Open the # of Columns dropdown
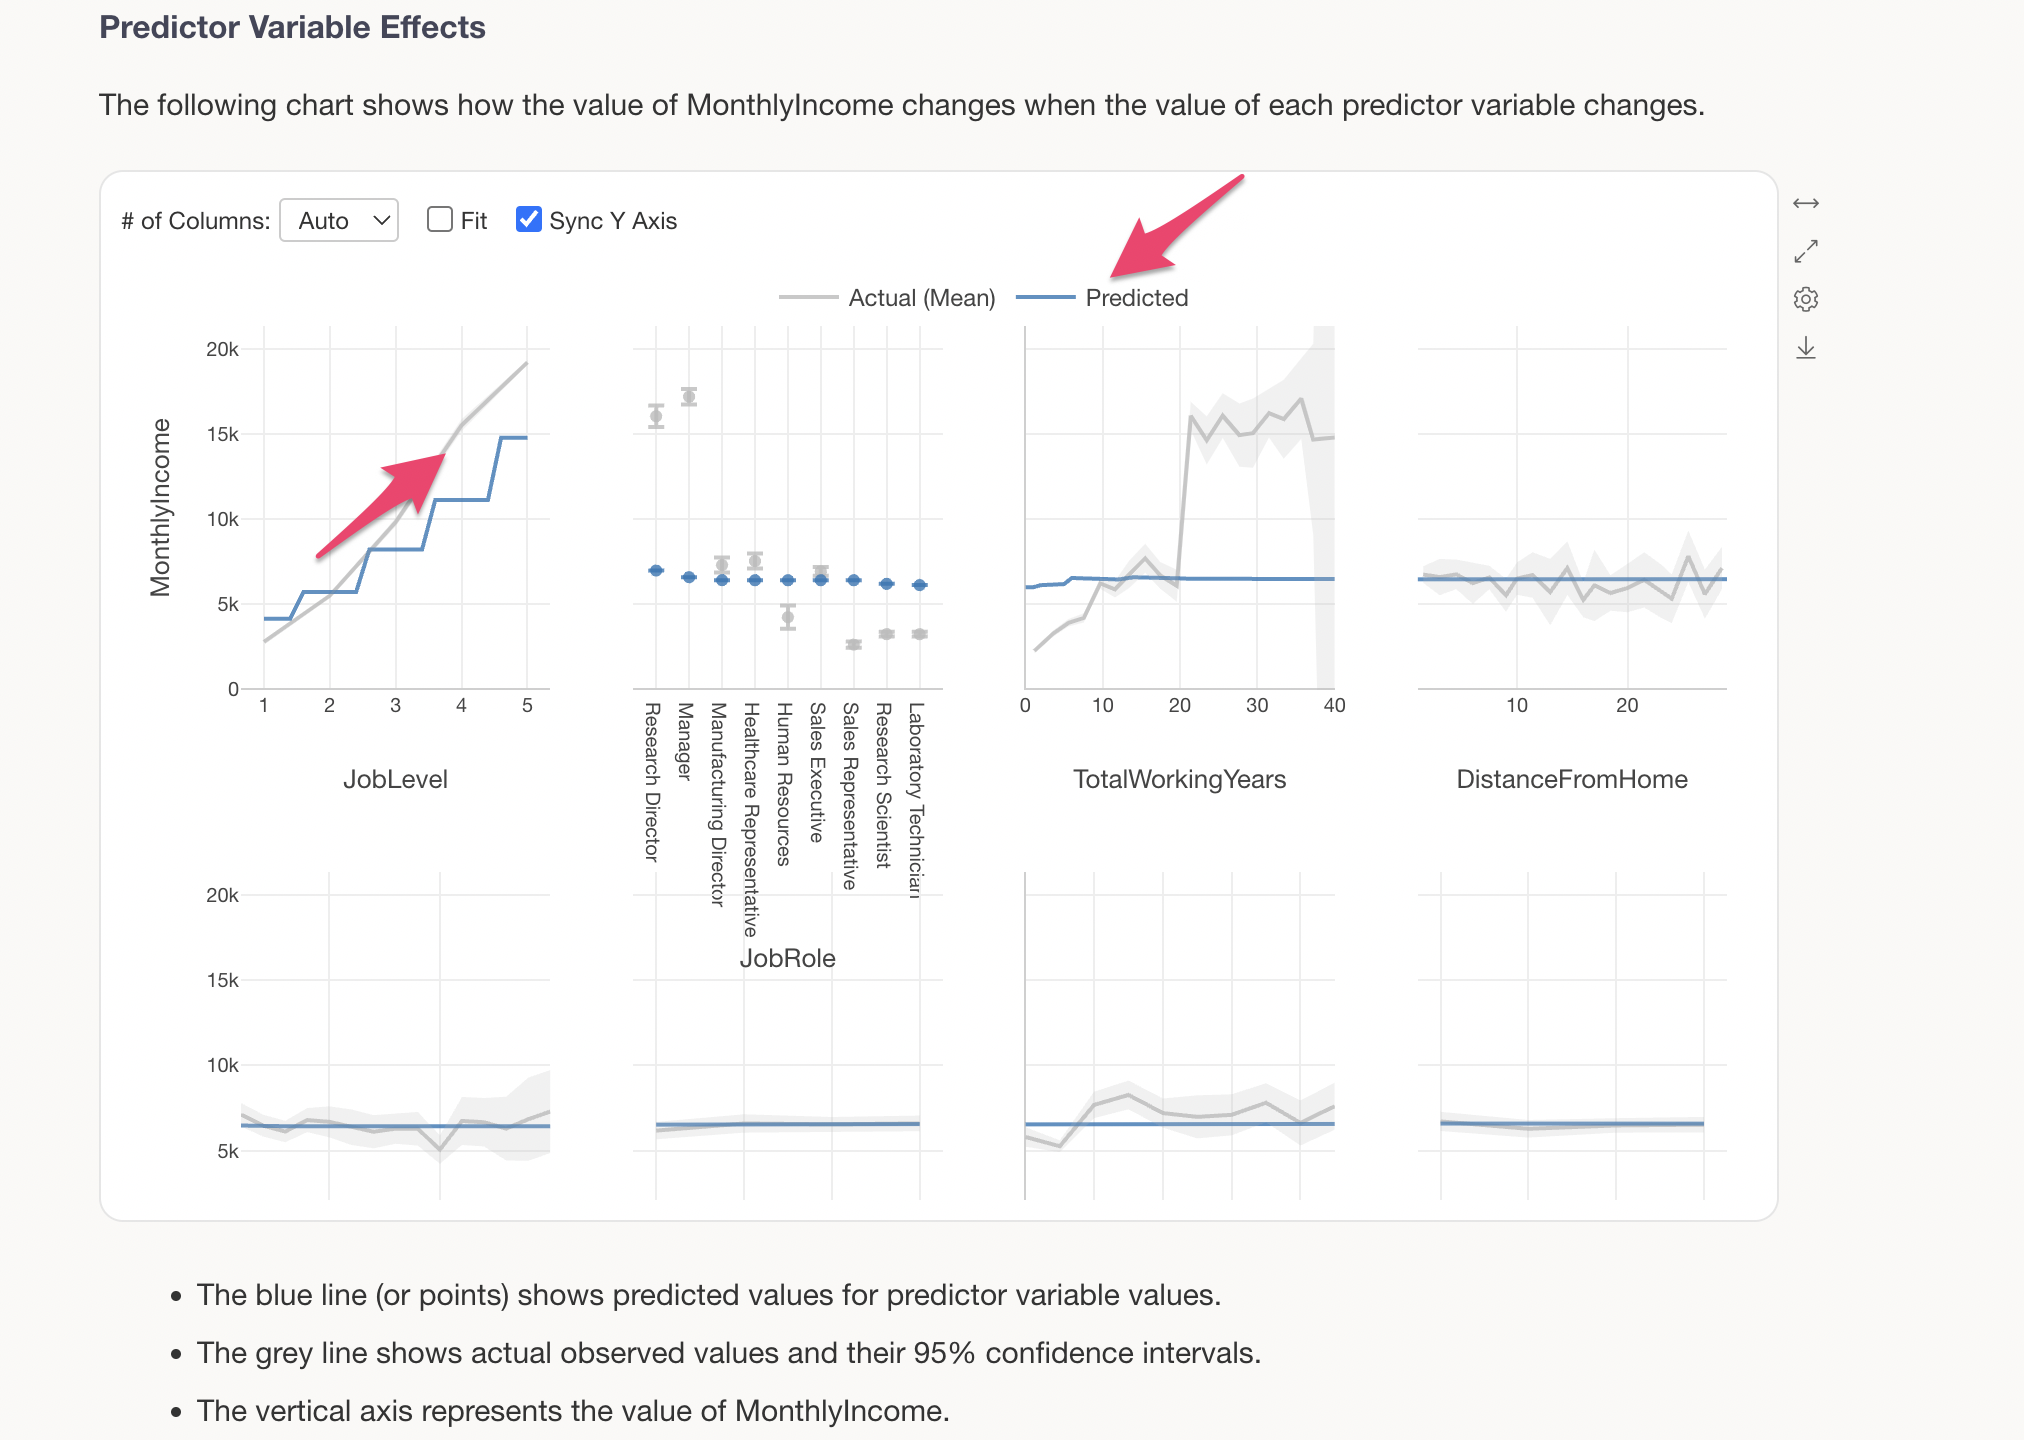2024x1440 pixels. point(339,220)
